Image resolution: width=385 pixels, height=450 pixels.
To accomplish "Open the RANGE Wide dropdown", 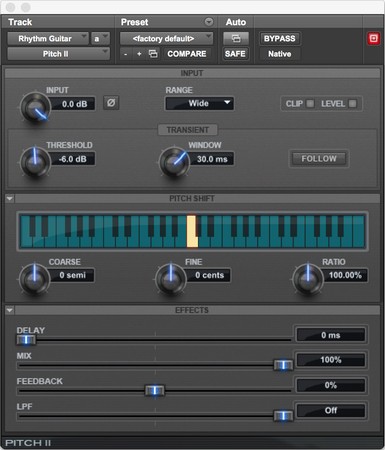I will click(x=199, y=103).
